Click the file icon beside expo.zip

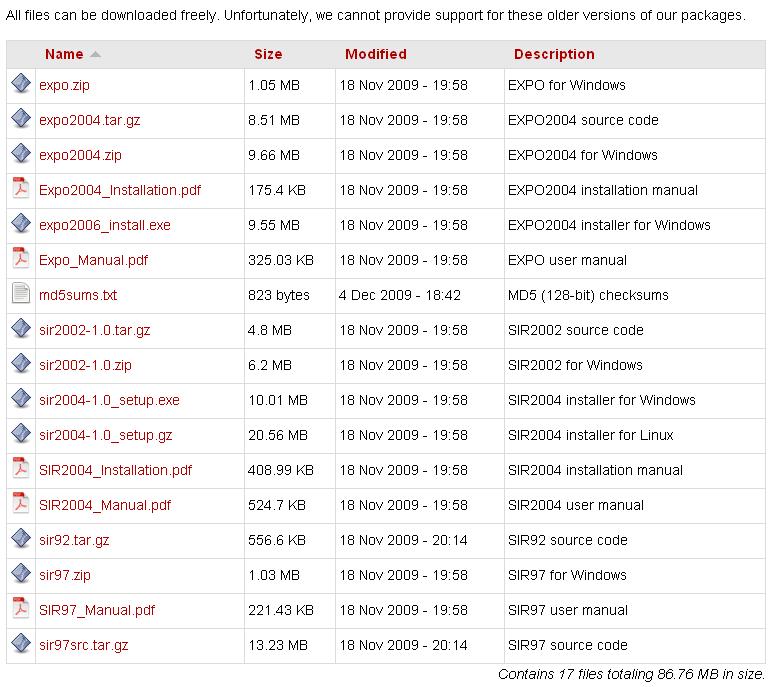(x=21, y=84)
